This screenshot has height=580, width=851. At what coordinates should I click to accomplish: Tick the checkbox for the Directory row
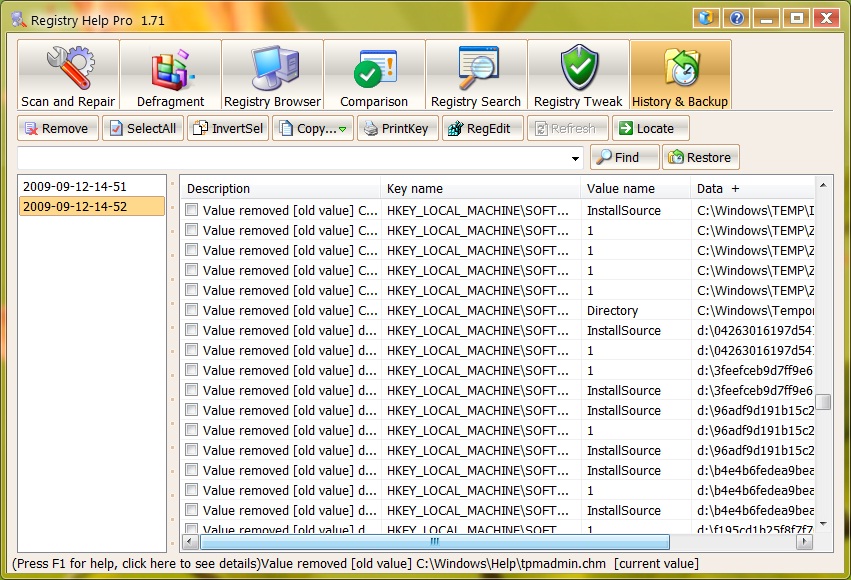[x=192, y=310]
